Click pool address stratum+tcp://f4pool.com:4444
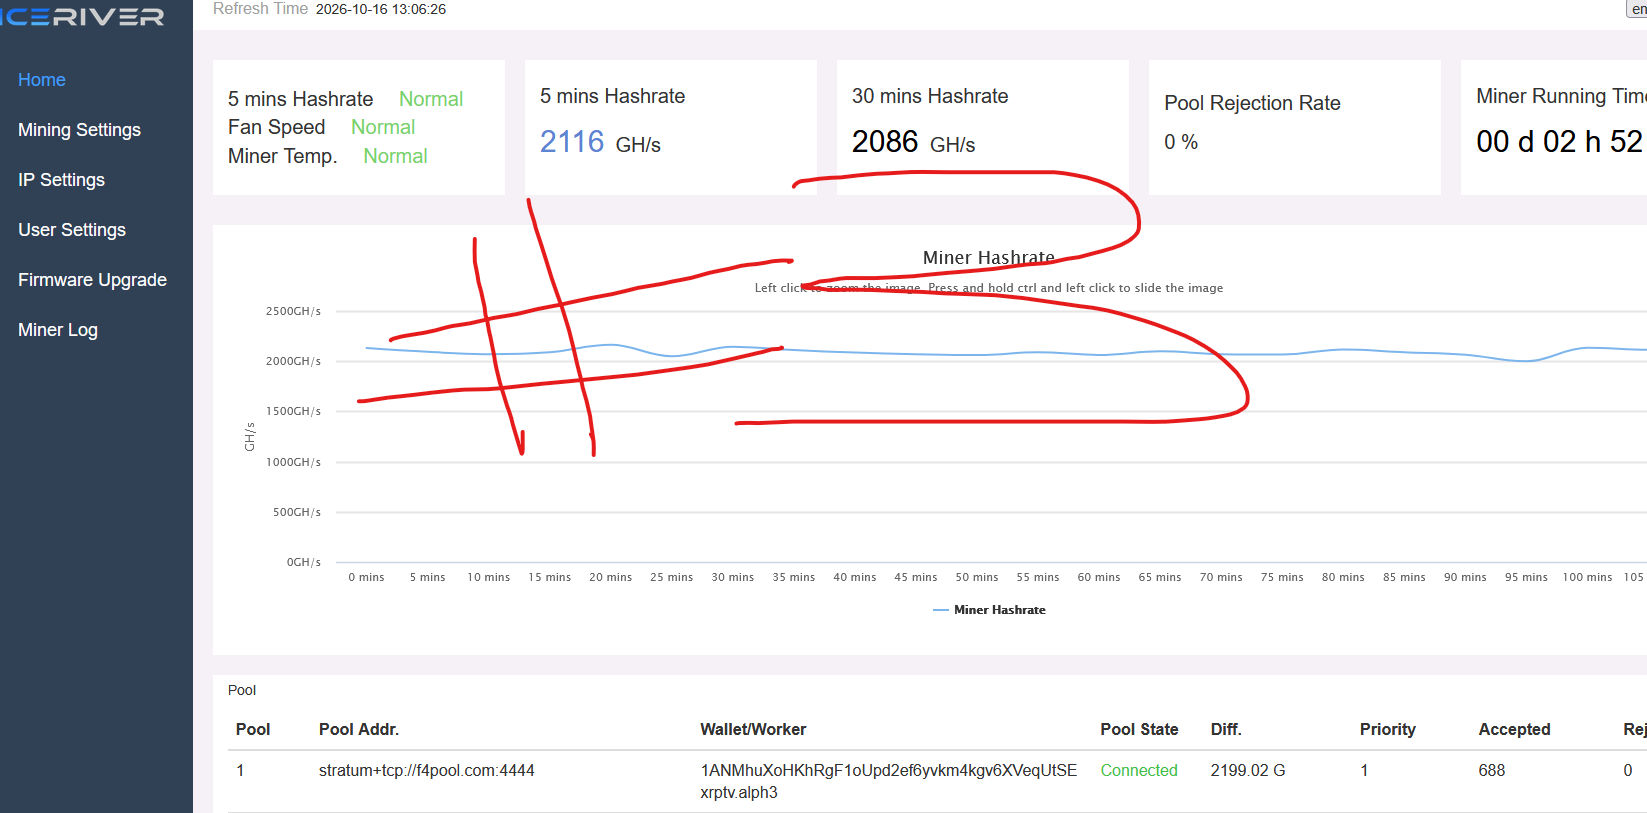 pos(427,771)
